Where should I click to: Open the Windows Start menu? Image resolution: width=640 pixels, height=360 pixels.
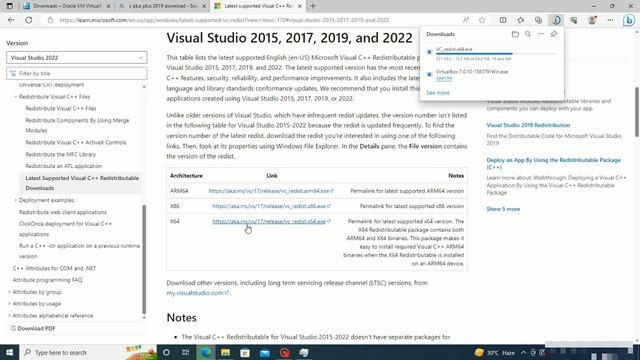coord(9,352)
